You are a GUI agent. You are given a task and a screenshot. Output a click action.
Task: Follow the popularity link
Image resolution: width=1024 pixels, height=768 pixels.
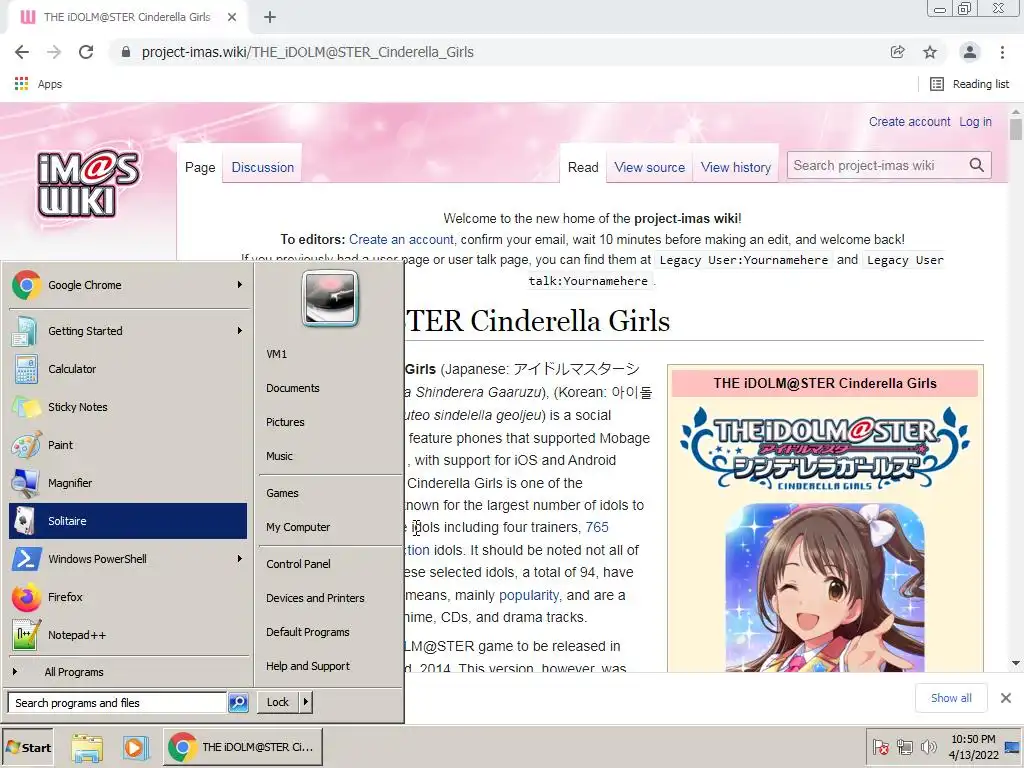[x=529, y=595]
